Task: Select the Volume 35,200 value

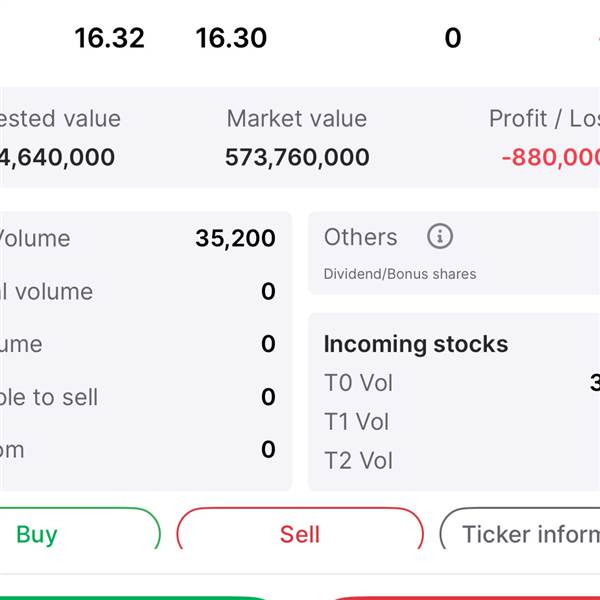Action: point(235,238)
